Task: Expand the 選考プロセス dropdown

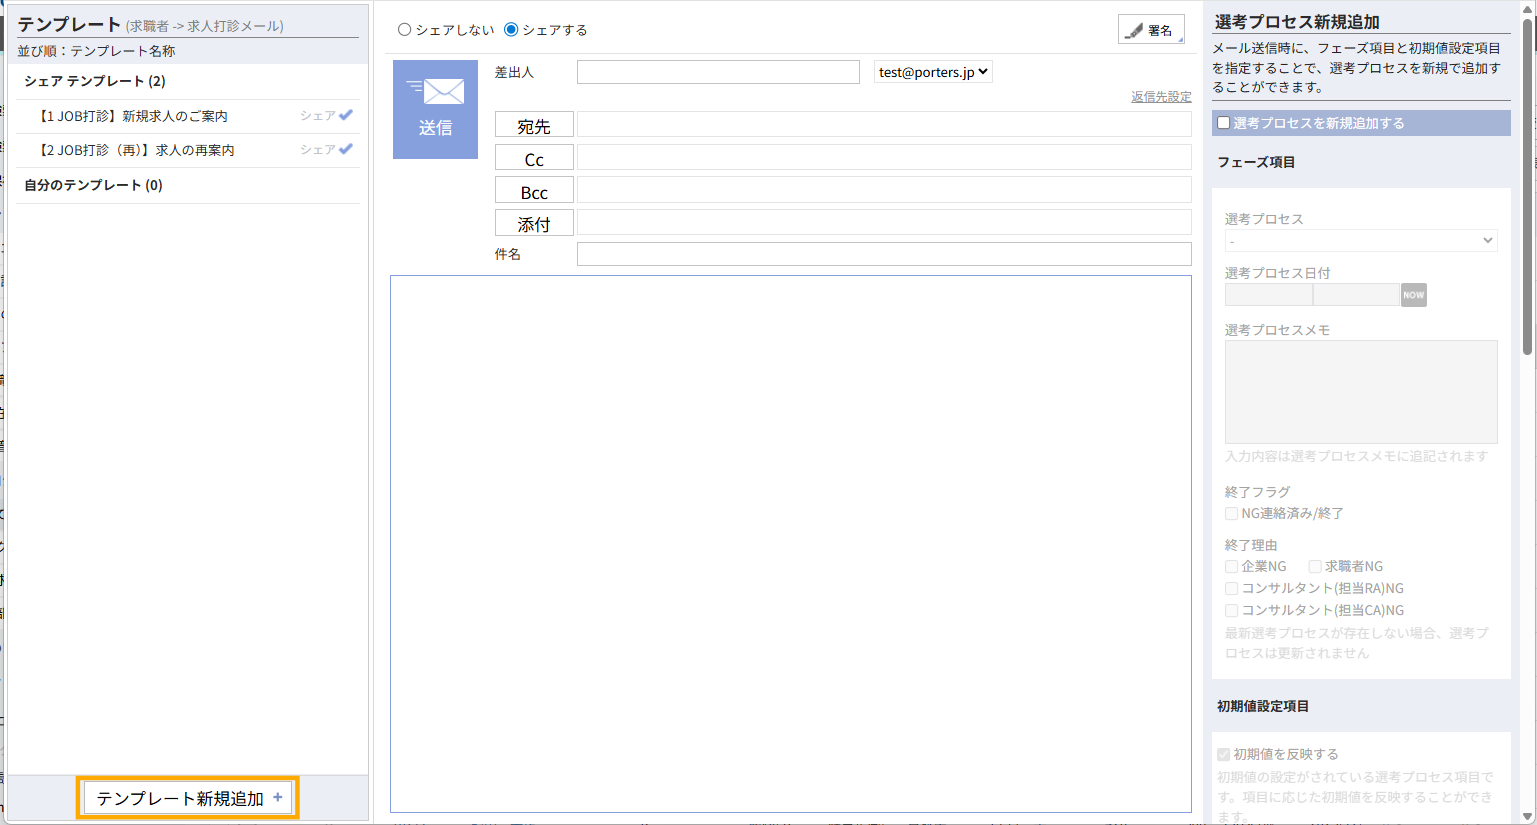Action: tap(1360, 241)
